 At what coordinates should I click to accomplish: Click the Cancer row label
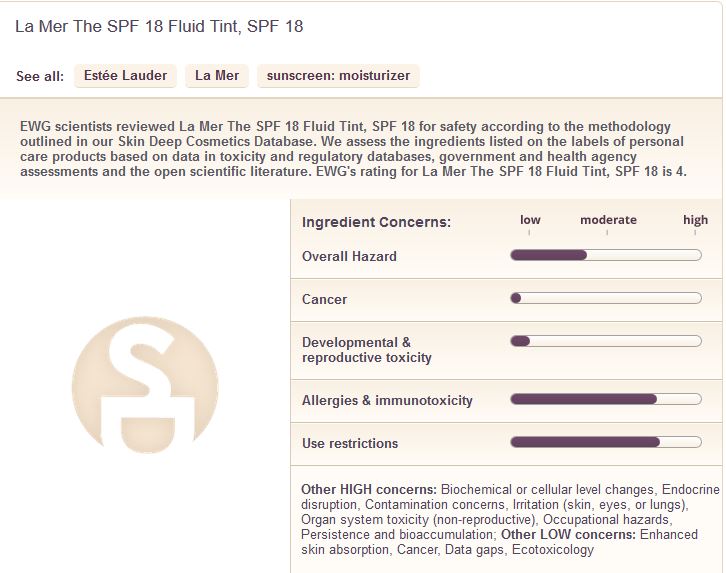click(x=324, y=299)
